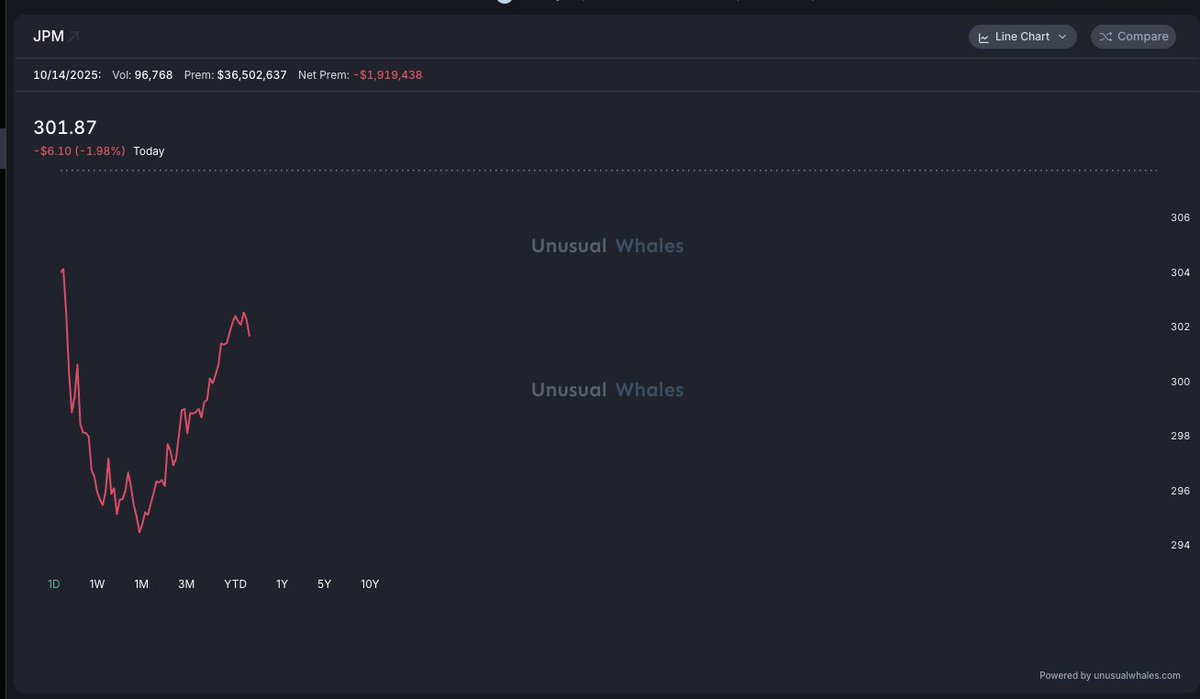Image resolution: width=1200 pixels, height=699 pixels.
Task: Click the -$6.10 (-1.98%) change value
Action: 80,151
